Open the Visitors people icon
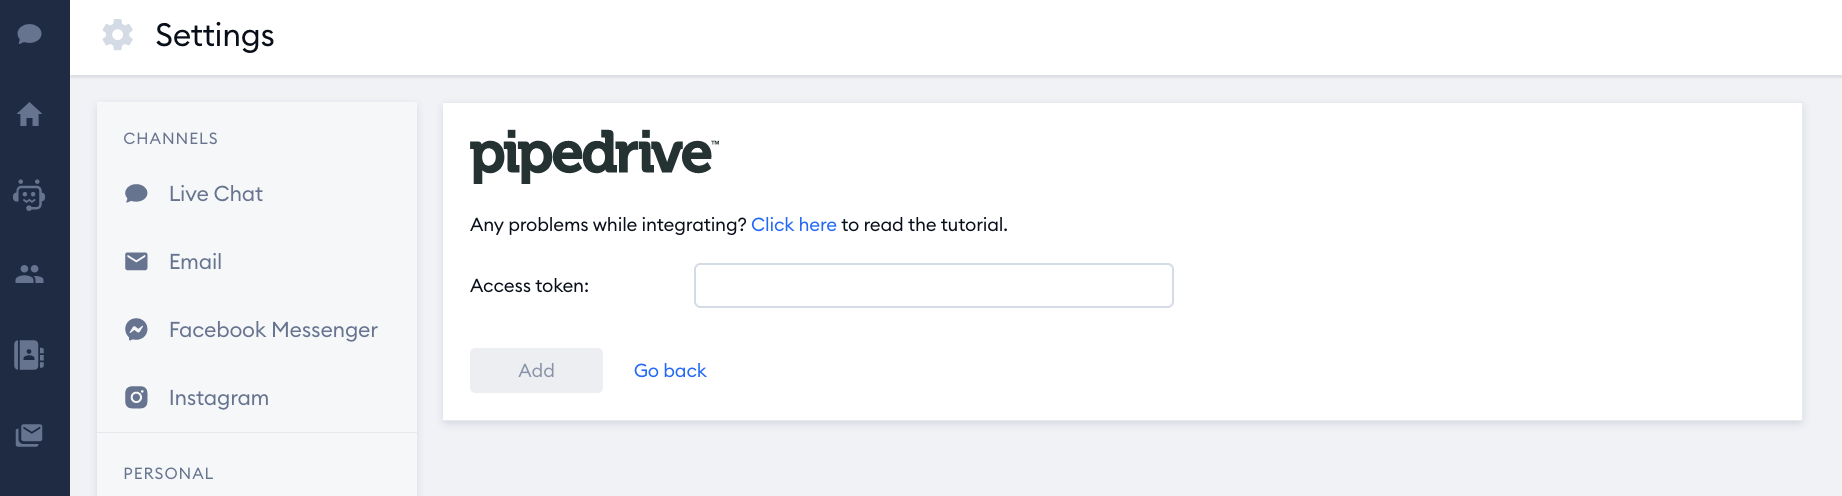This screenshot has width=1842, height=496. pos(29,274)
